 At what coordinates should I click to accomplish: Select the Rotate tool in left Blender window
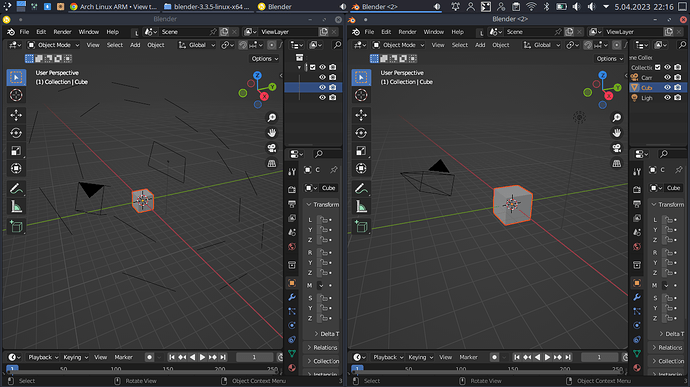point(16,133)
